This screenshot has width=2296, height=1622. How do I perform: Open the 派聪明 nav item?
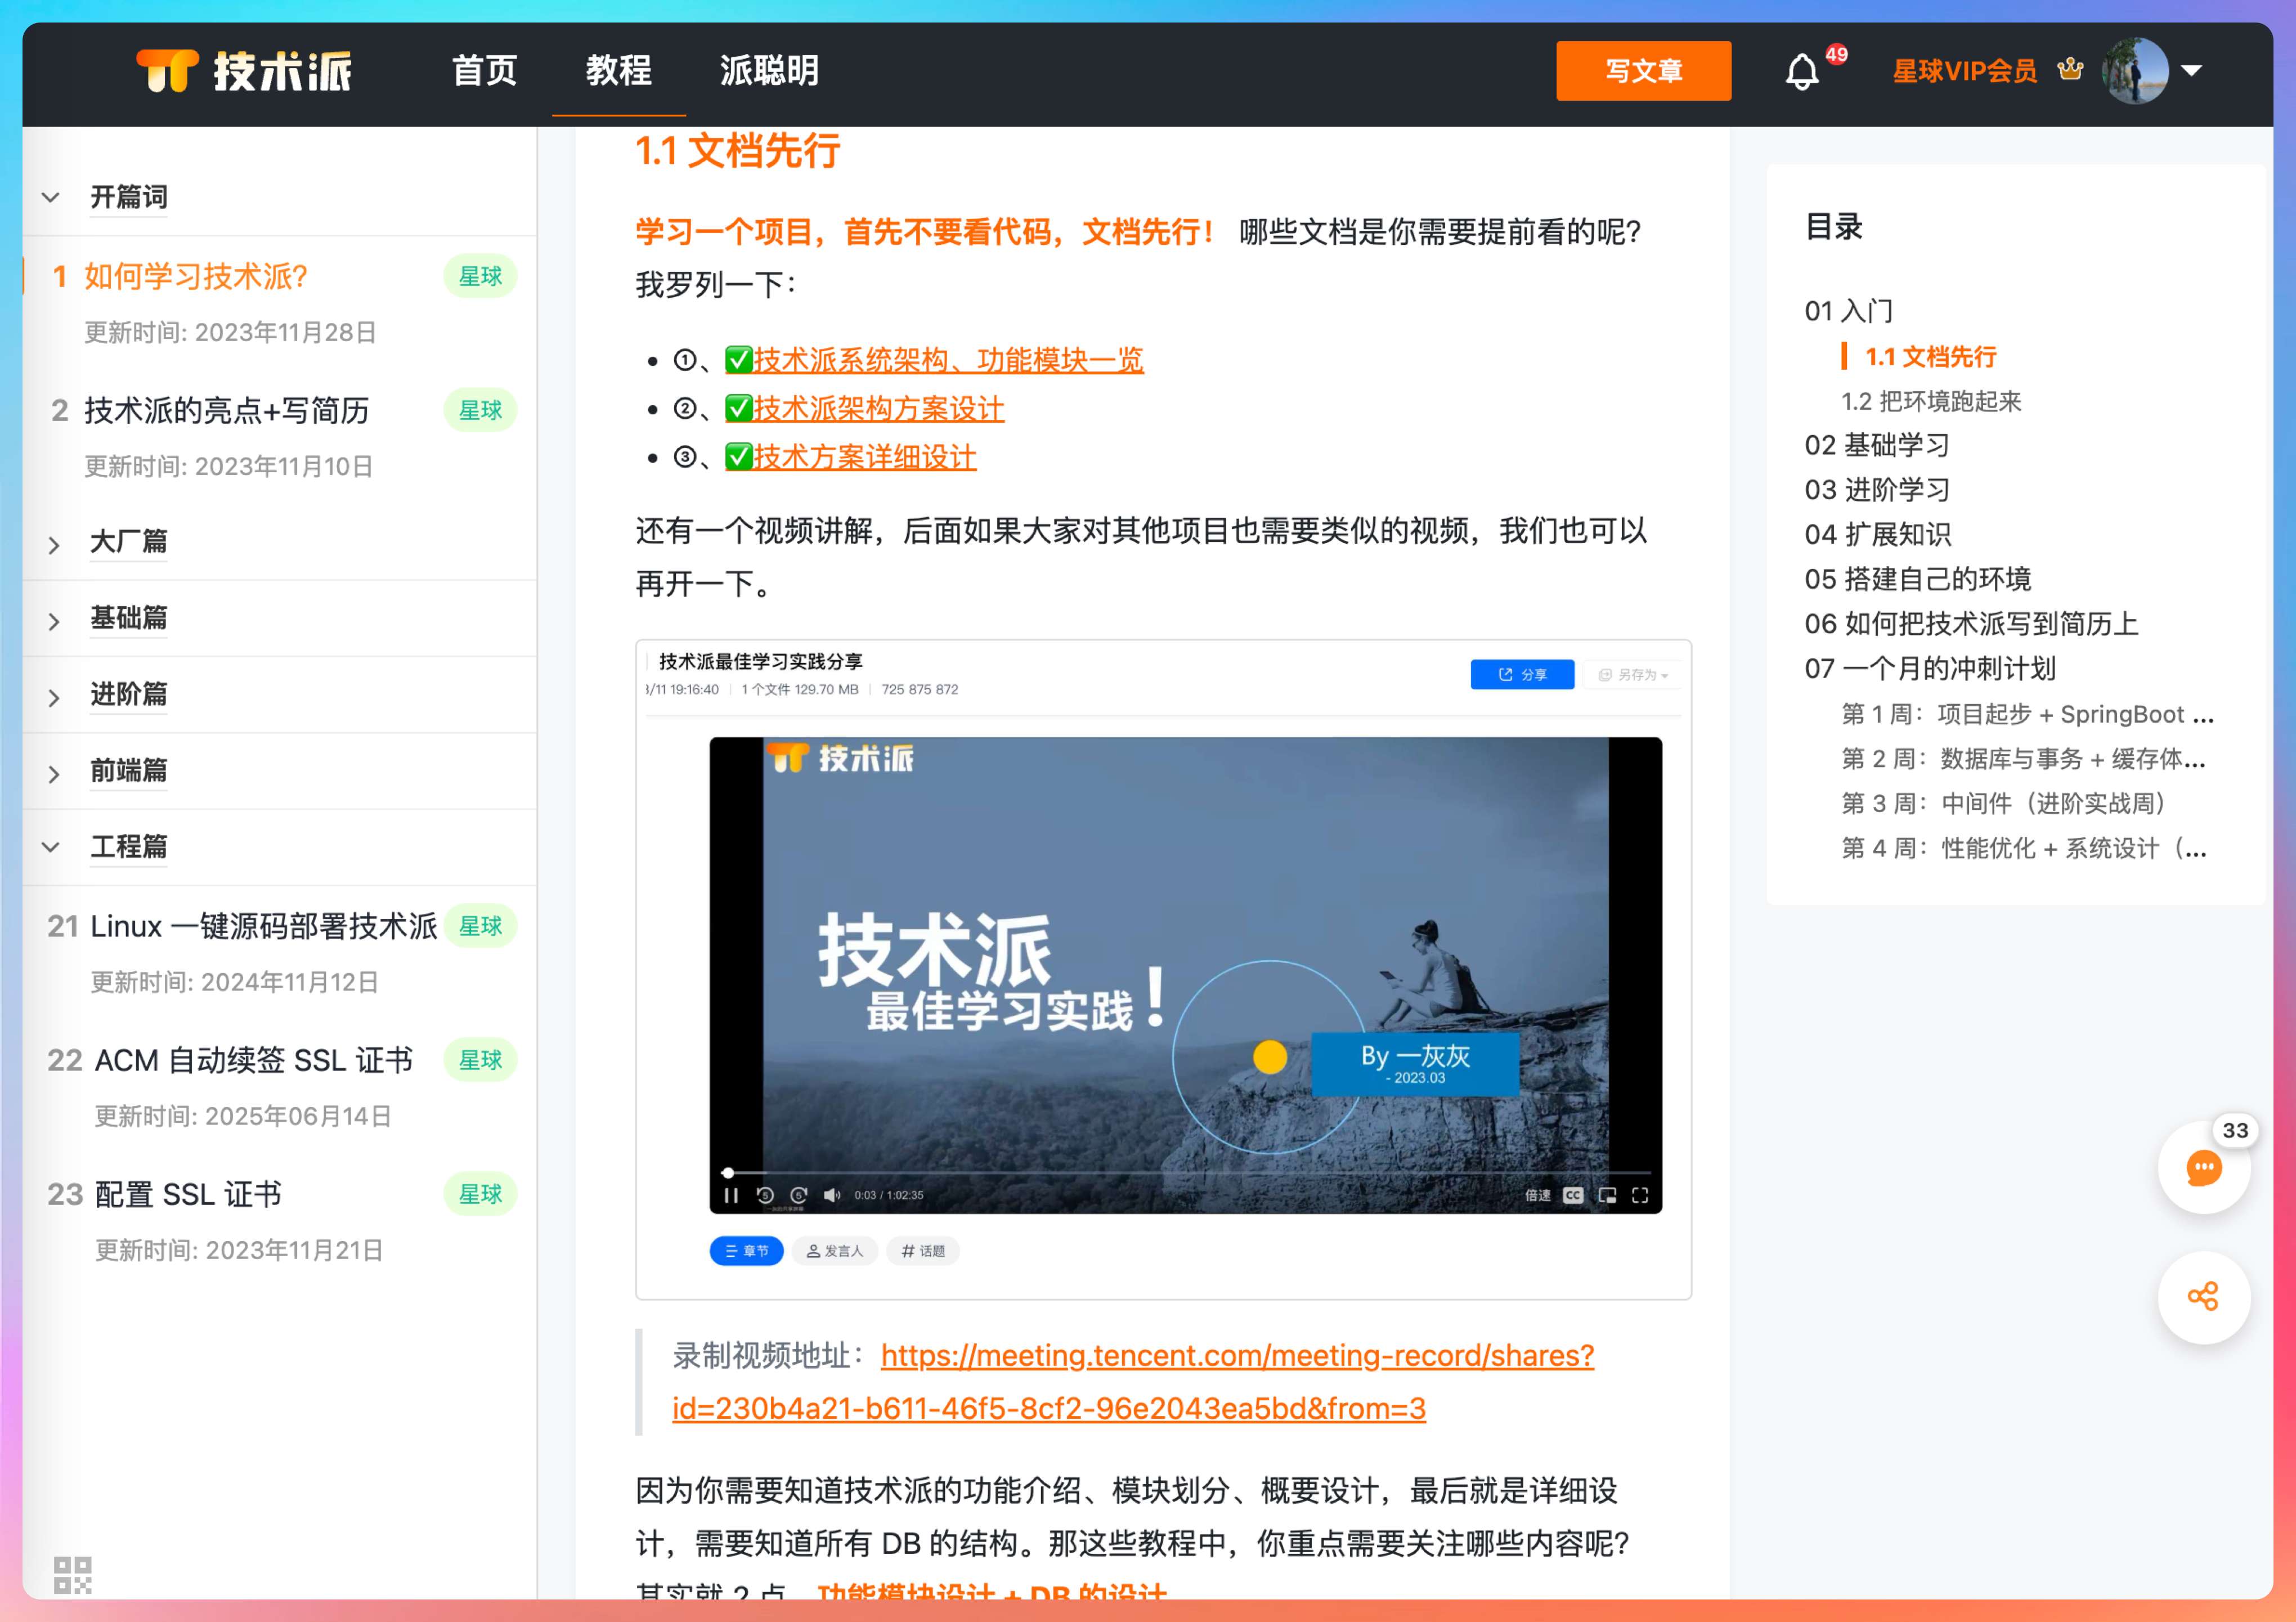tap(769, 71)
